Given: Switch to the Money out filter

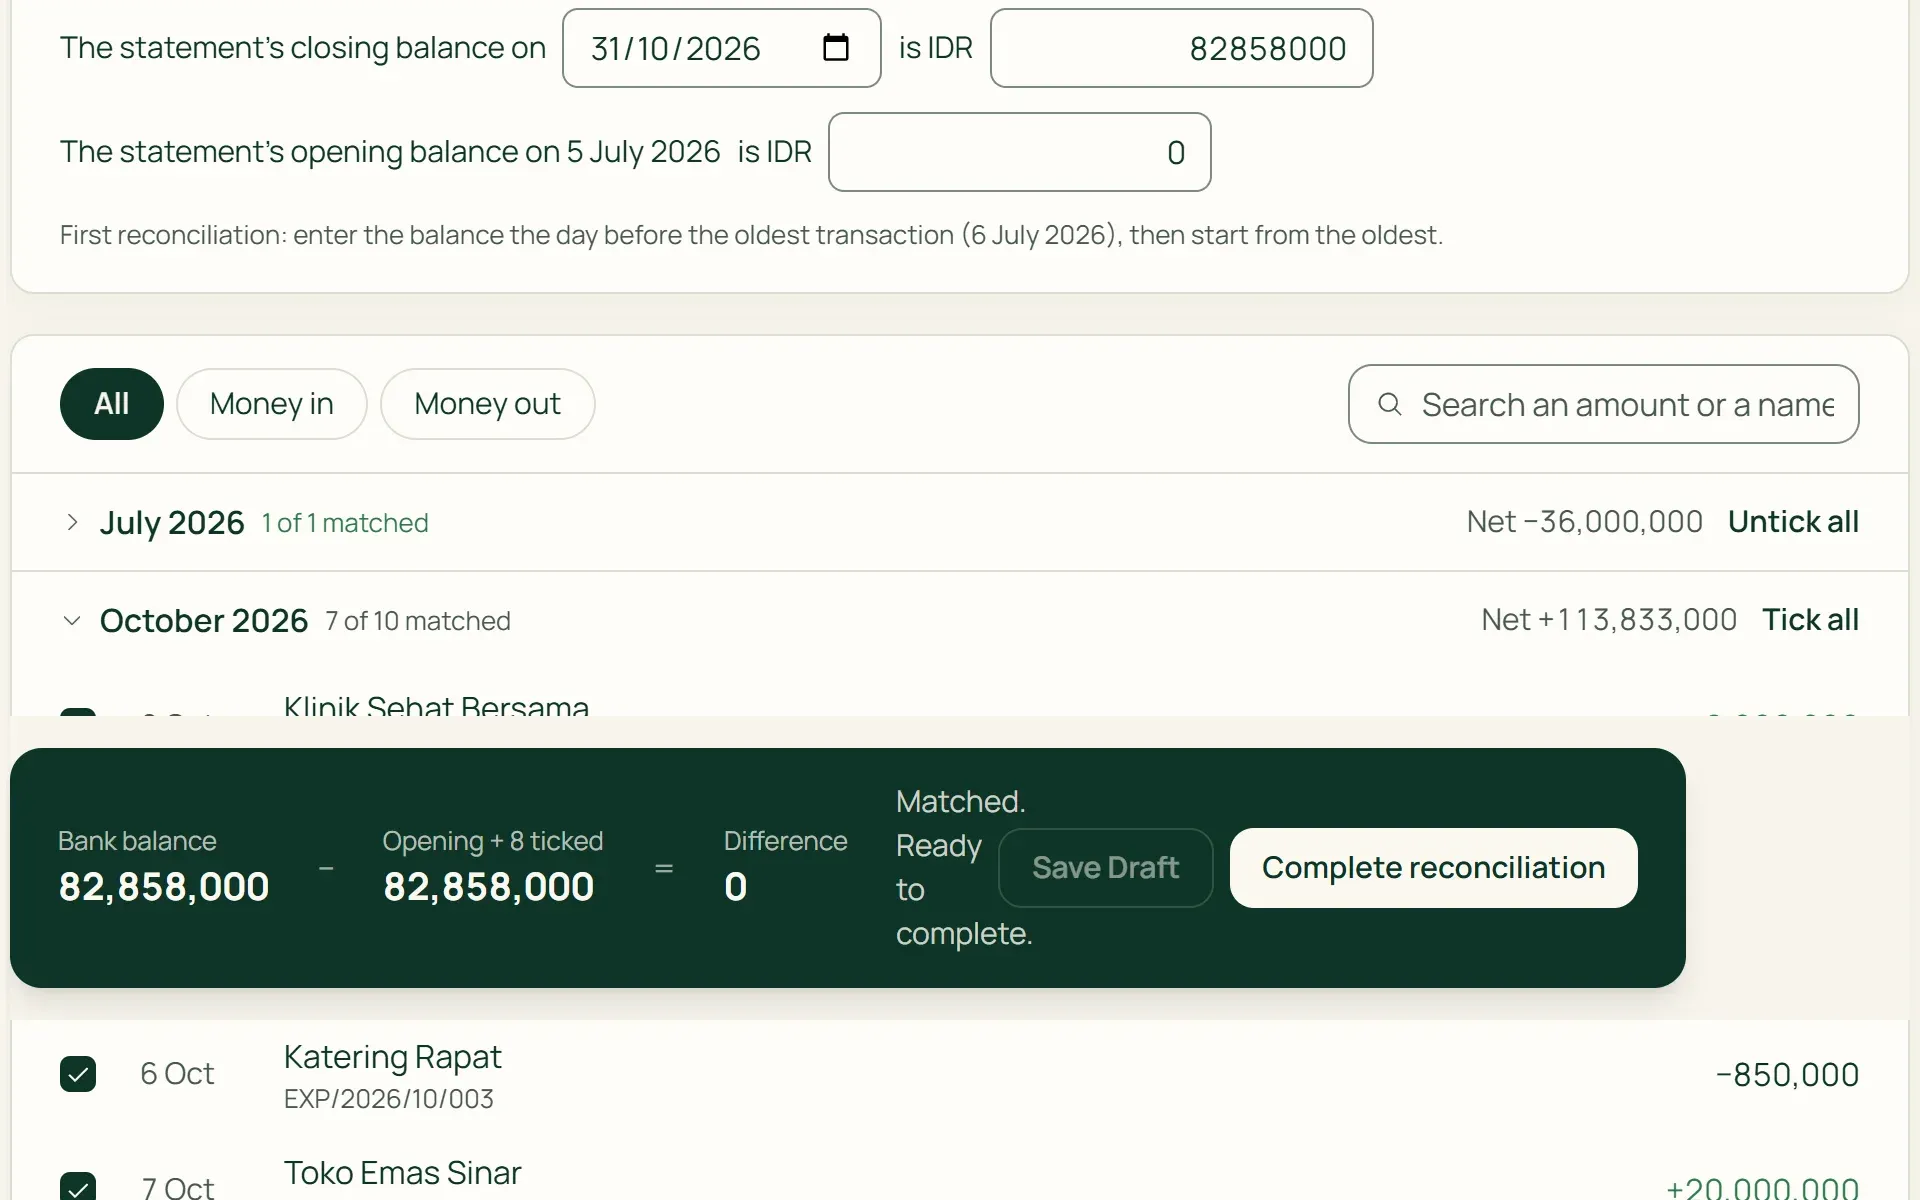Looking at the screenshot, I should 488,404.
